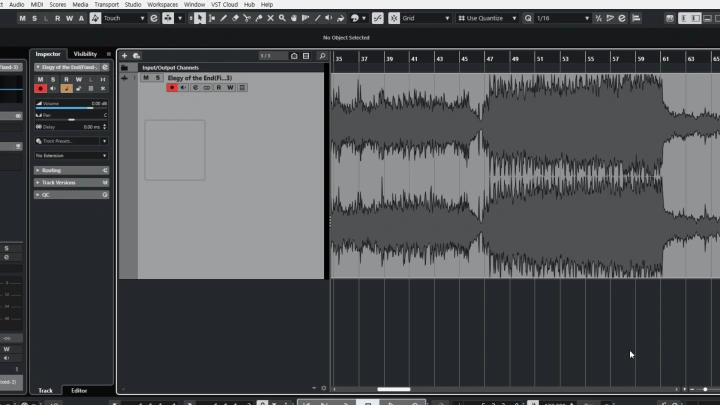The image size is (720, 405).
Task: Click the horizontal timeline scrollbar thumb
Action: point(394,389)
